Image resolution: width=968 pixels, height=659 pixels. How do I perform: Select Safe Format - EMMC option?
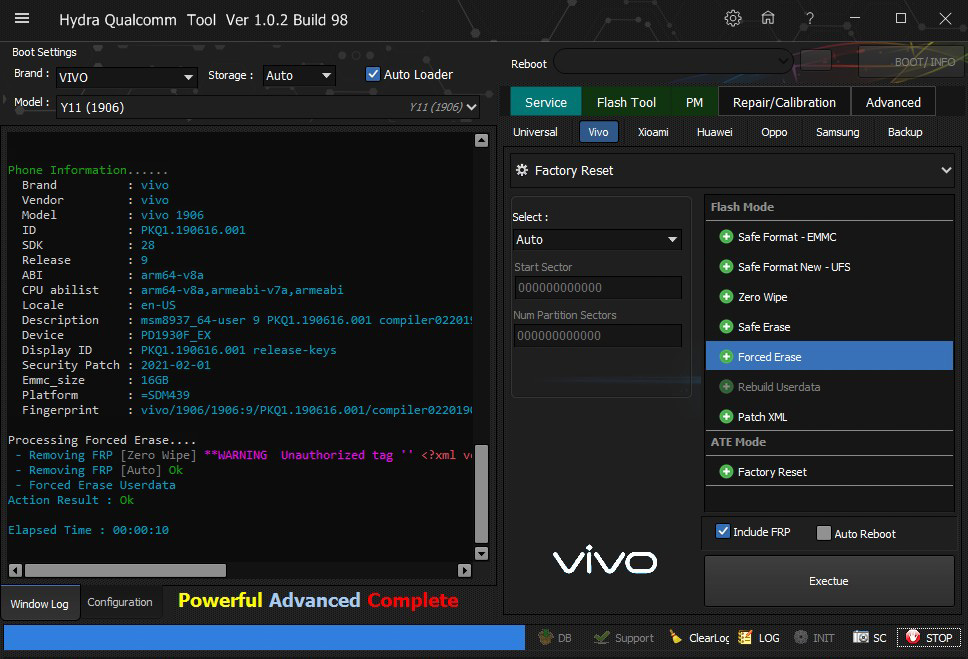pyautogui.click(x=786, y=237)
